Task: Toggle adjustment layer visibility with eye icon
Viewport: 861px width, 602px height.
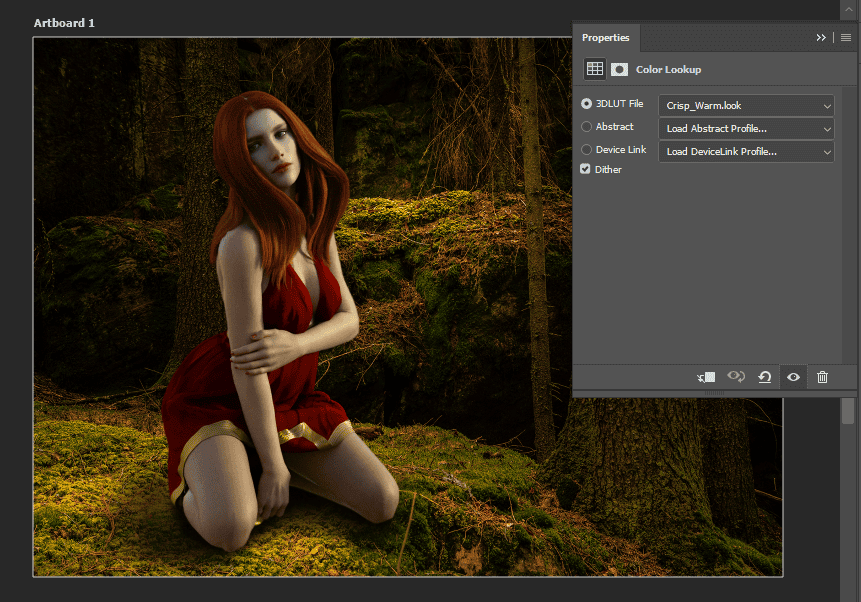Action: tap(793, 377)
